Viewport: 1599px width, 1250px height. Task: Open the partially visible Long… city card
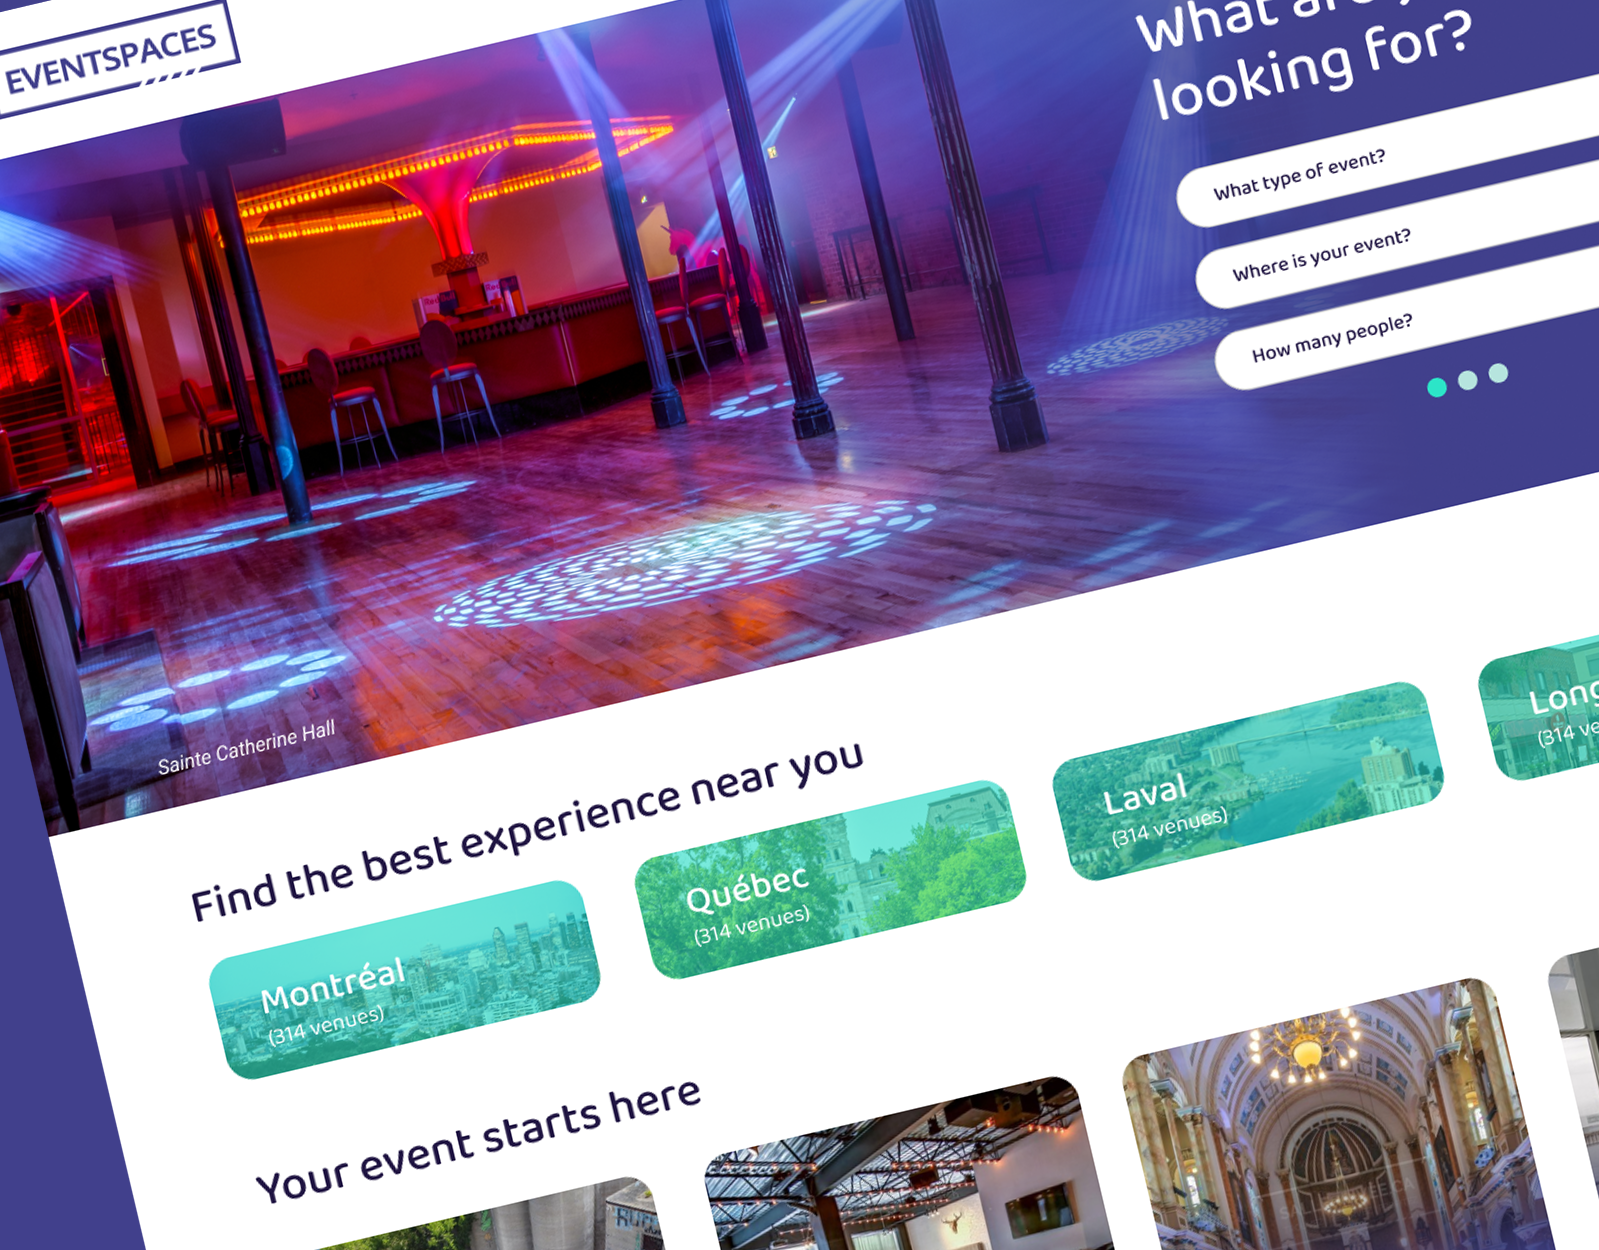(1540, 708)
